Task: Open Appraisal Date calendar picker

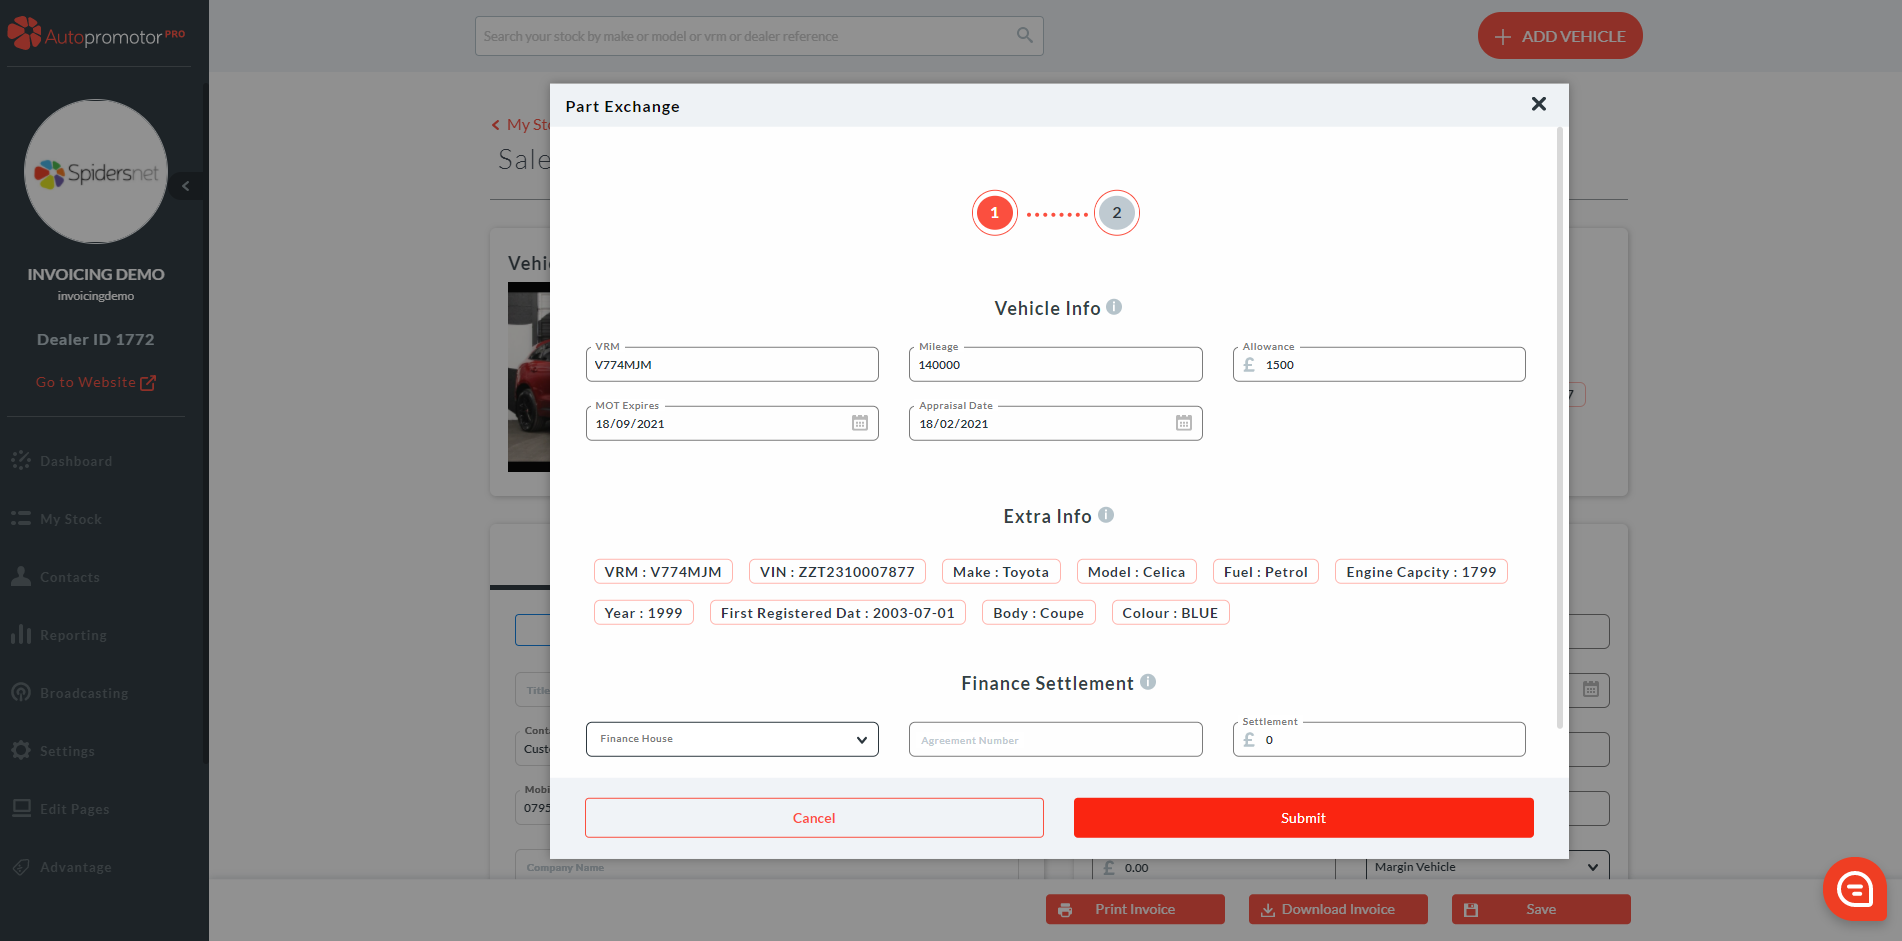Action: point(1183,423)
